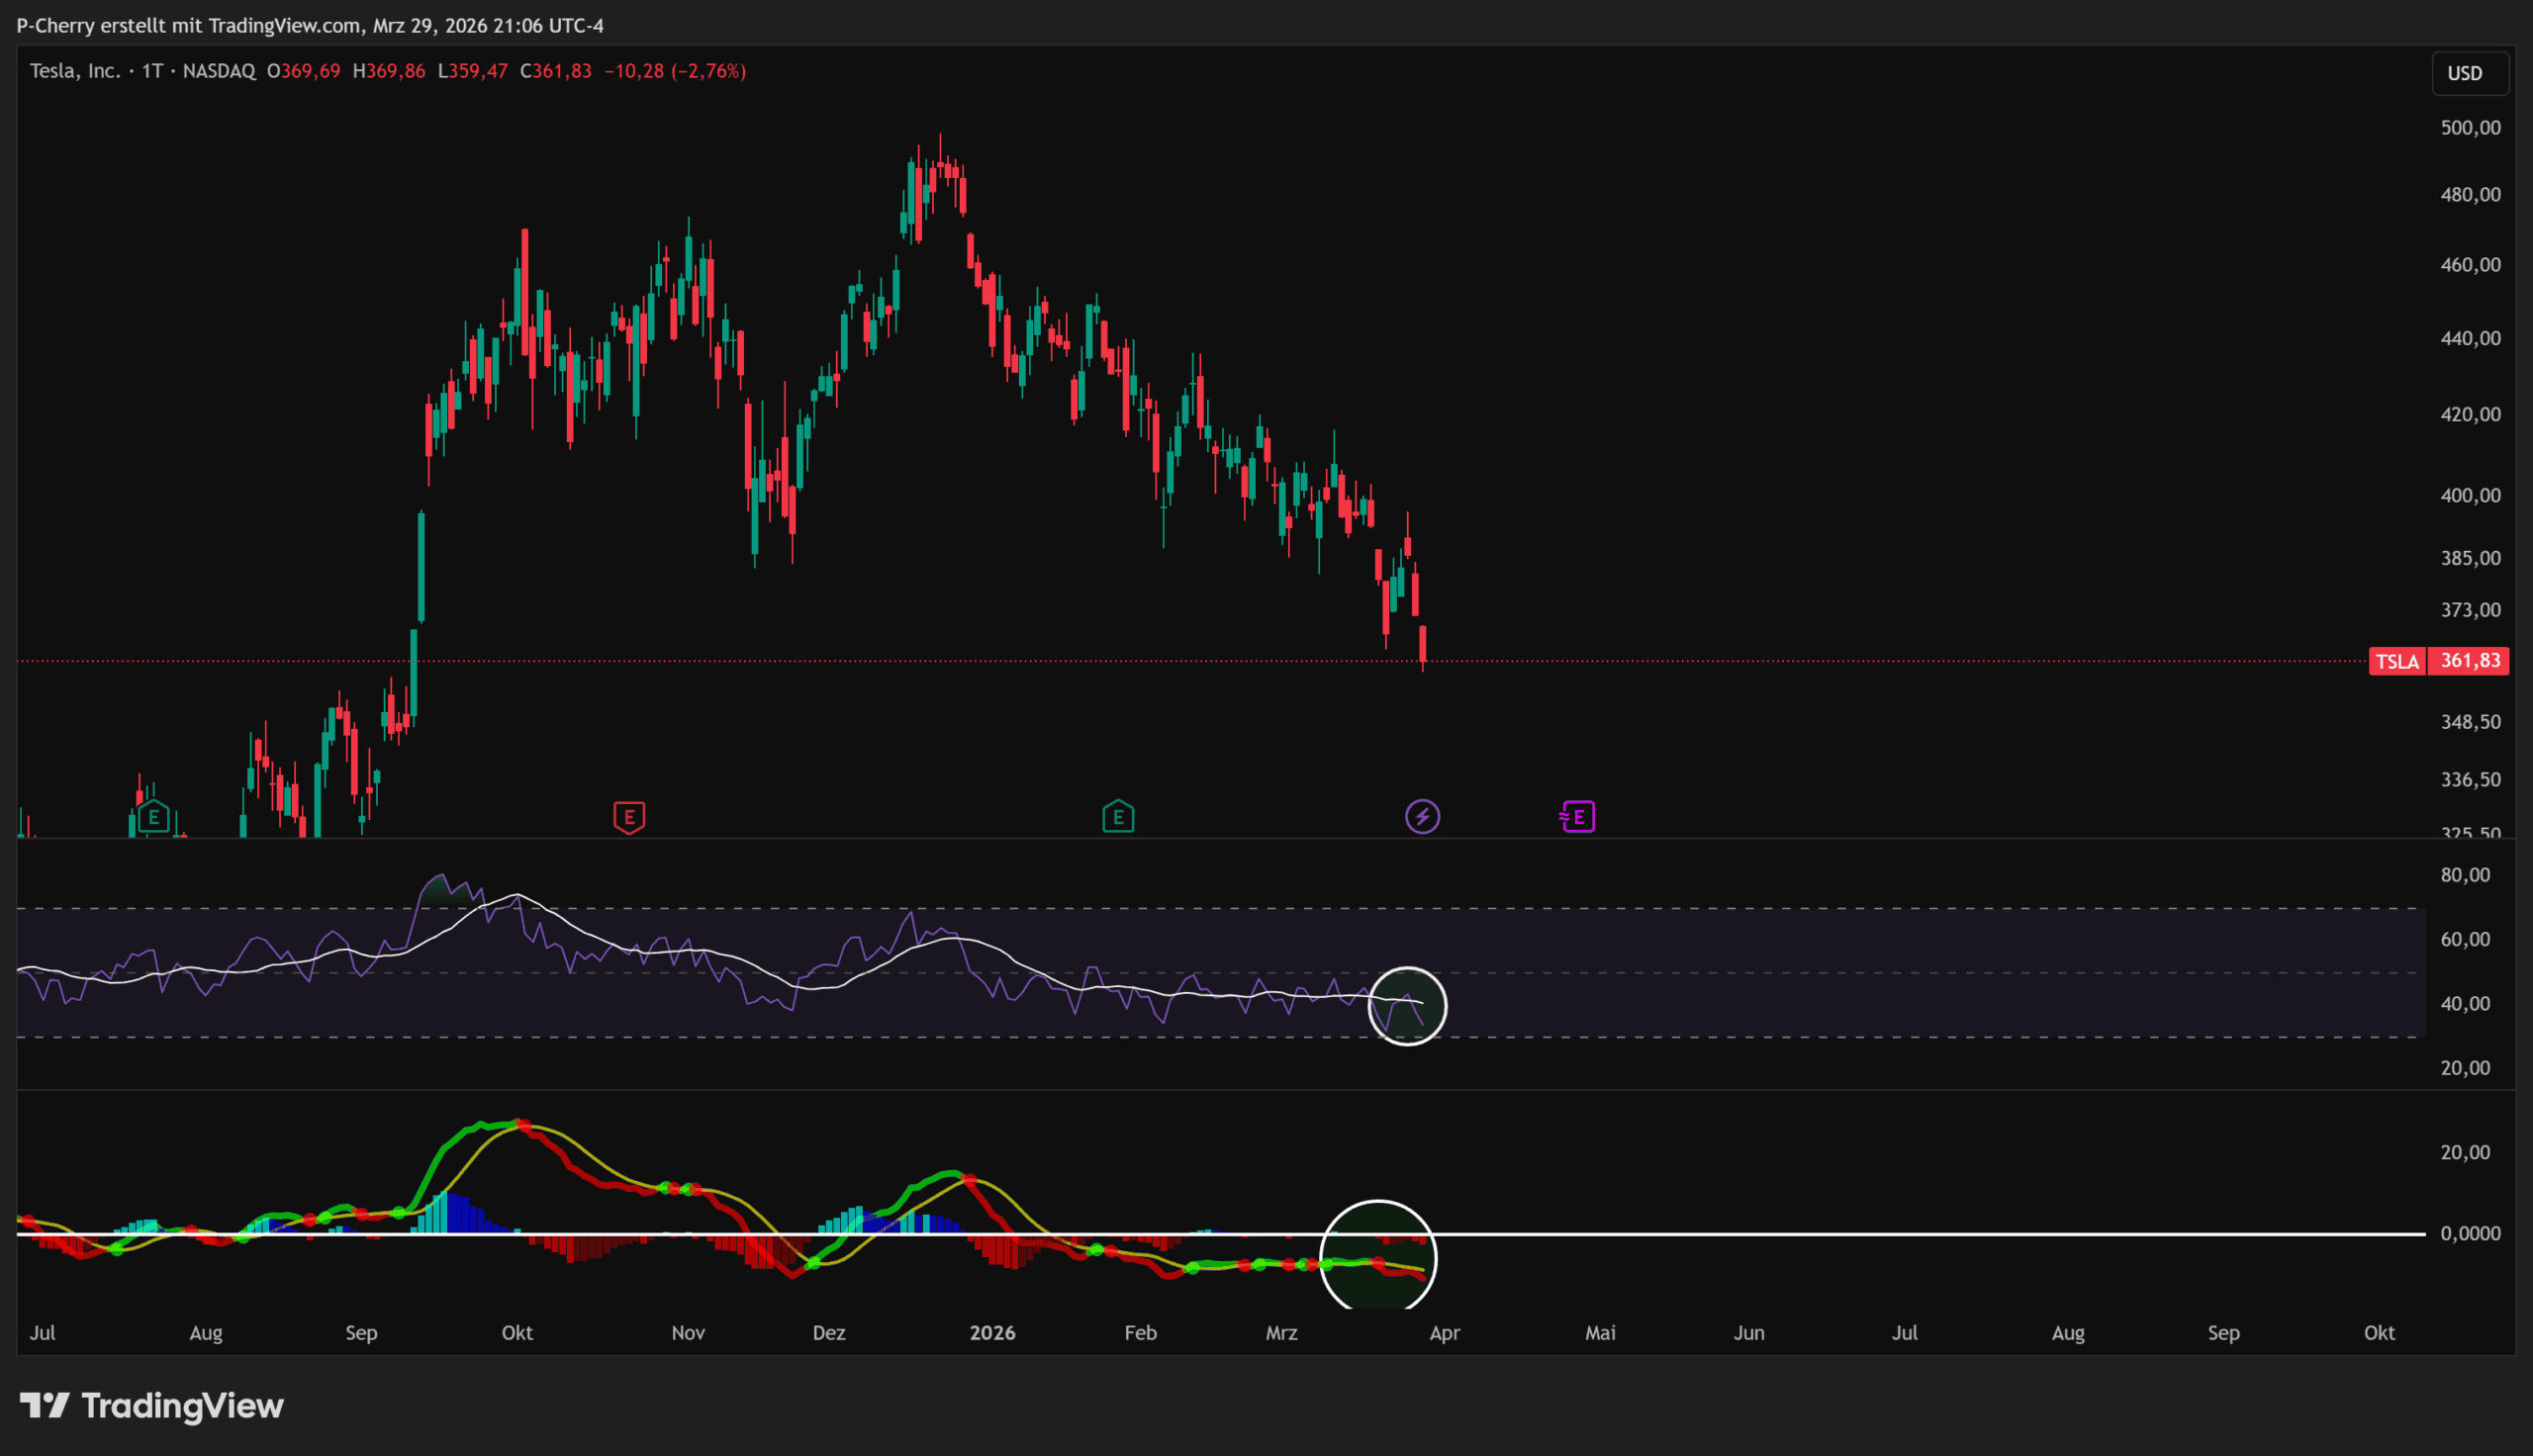Click the 361,83 last price label
This screenshot has height=1456, width=2533.
[x=2469, y=661]
